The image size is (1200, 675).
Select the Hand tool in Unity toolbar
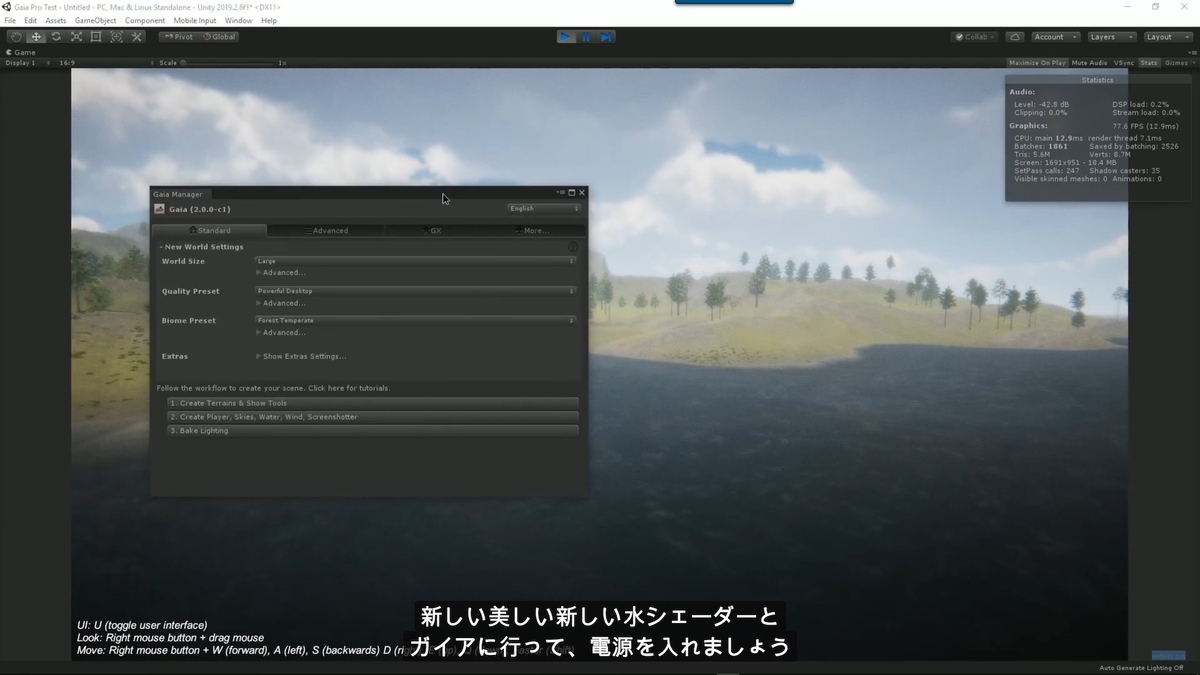click(x=16, y=37)
